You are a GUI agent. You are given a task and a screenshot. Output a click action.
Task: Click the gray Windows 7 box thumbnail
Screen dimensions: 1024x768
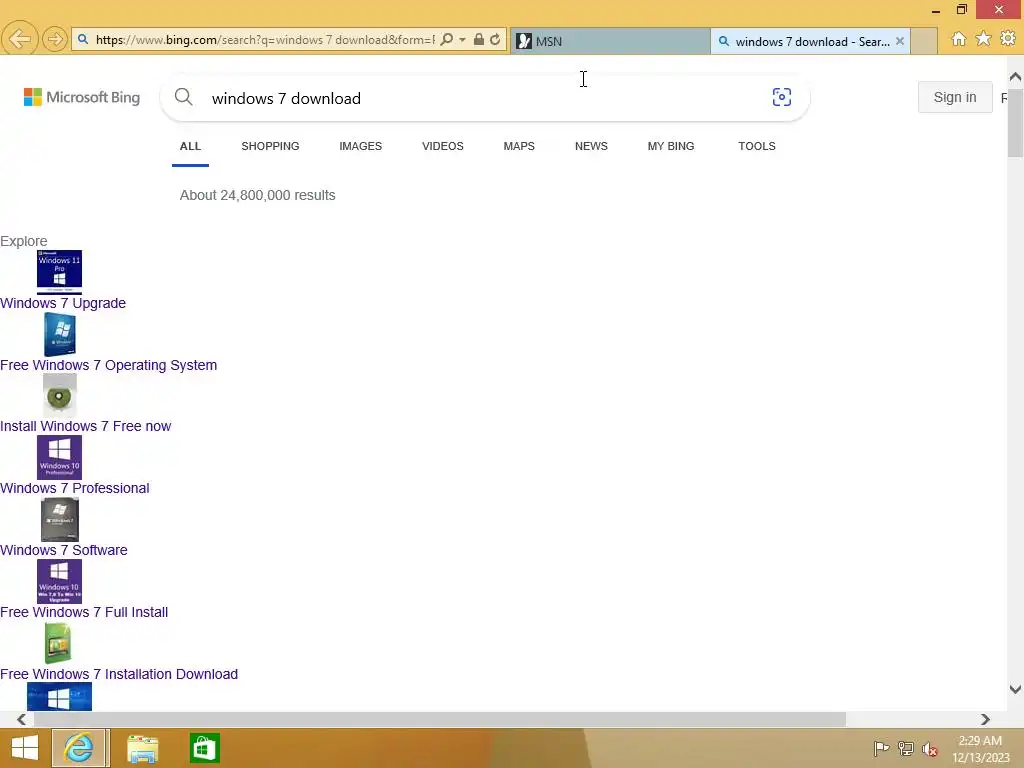[x=59, y=520]
